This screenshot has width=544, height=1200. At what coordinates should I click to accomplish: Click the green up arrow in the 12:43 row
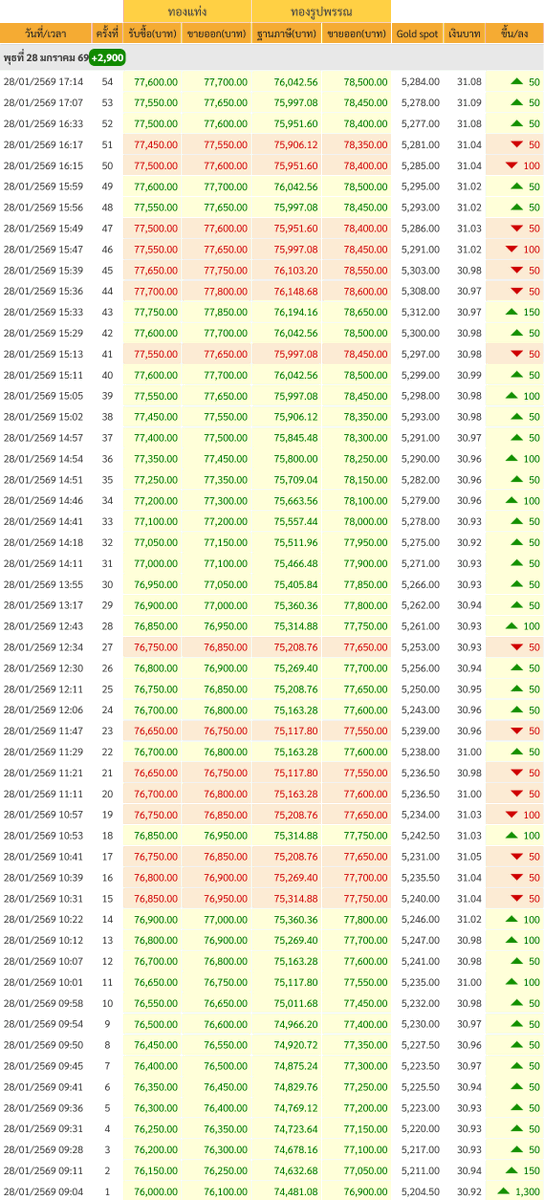(x=512, y=626)
